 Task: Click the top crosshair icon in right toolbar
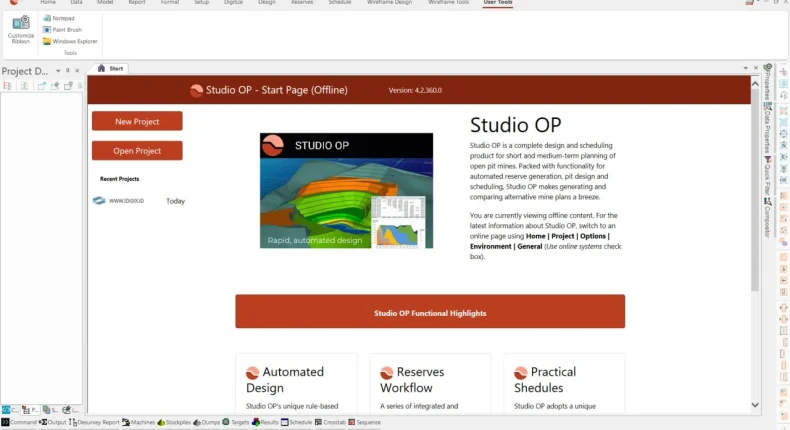point(783,72)
